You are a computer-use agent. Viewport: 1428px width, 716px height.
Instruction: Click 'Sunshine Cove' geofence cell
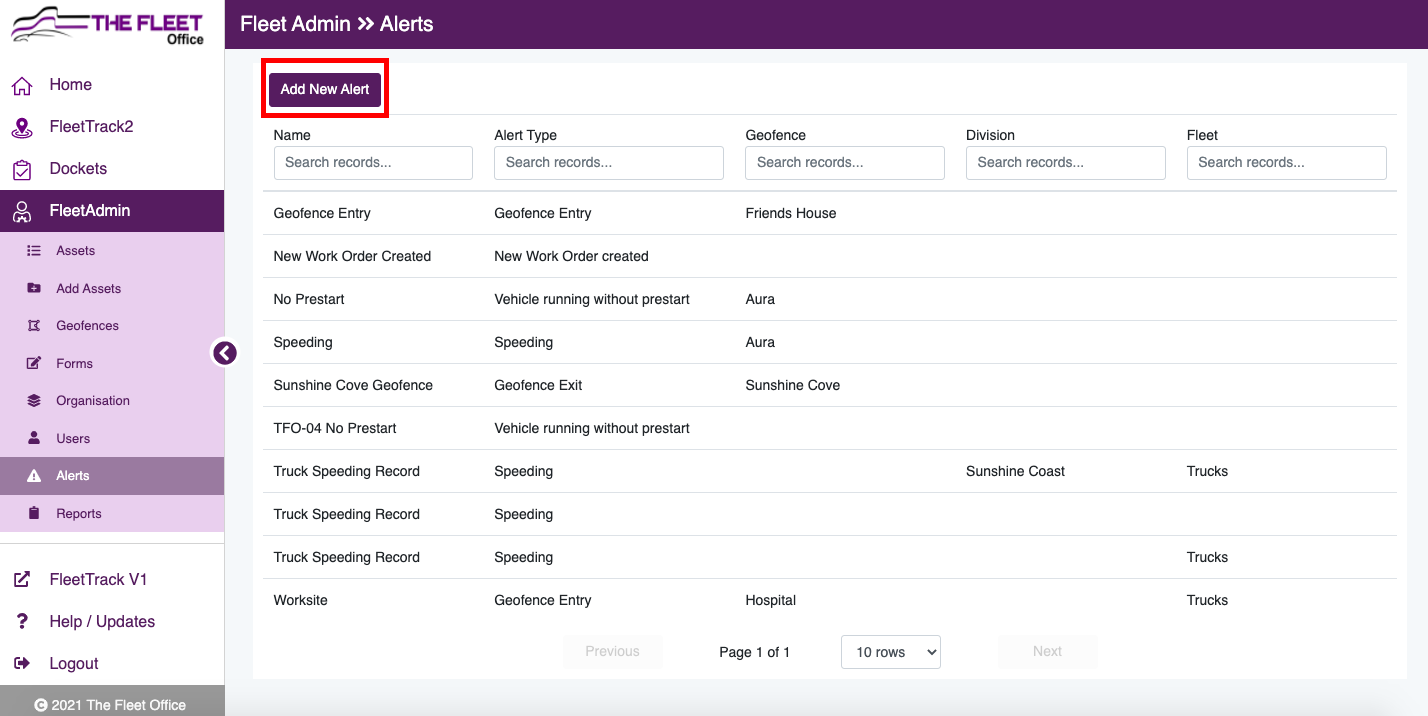pyautogui.click(x=793, y=385)
